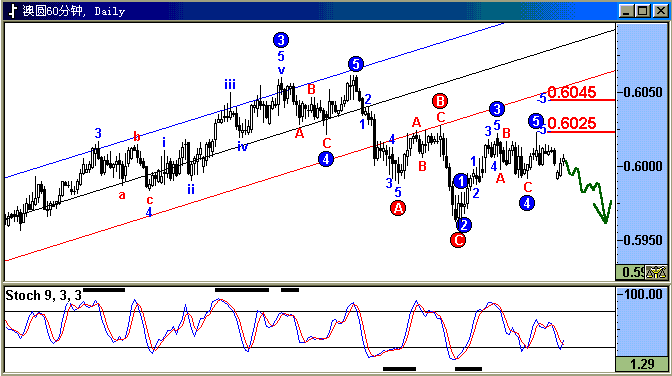Click the blue ii wave label
Viewport: 672px width, 376px height.
coord(191,189)
